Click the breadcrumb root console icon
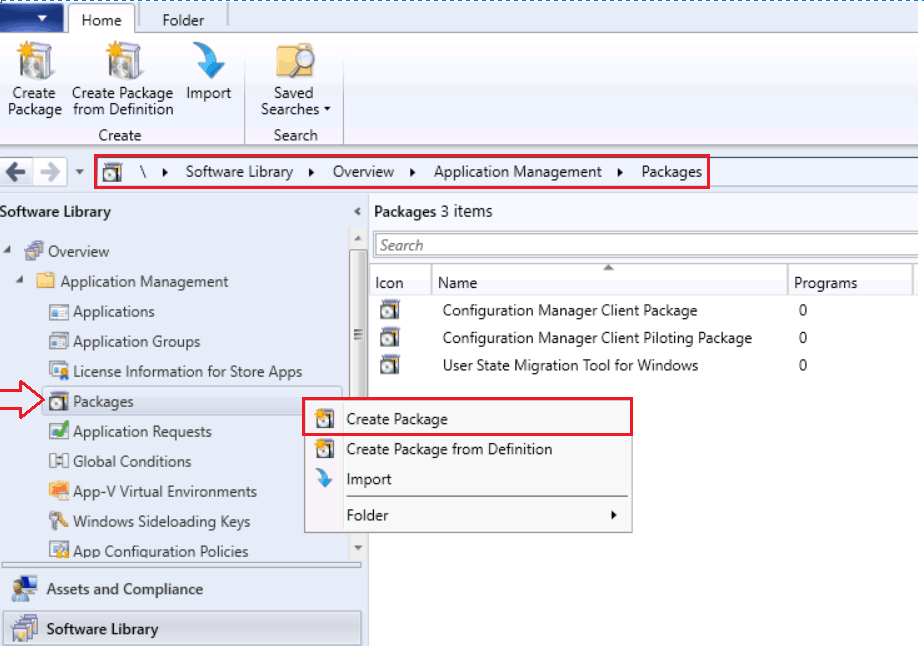Image resolution: width=924 pixels, height=646 pixels. 112,172
